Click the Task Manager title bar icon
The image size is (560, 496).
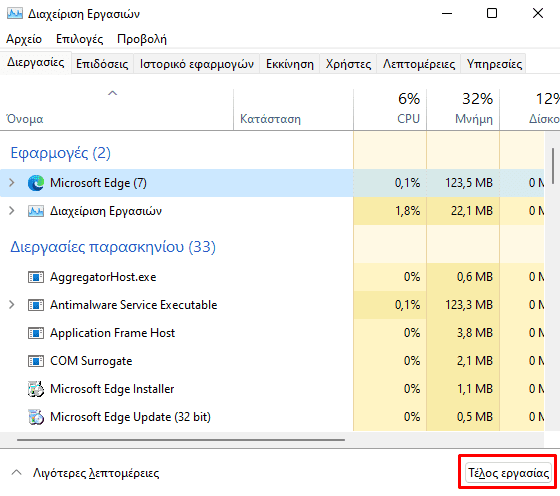click(14, 14)
